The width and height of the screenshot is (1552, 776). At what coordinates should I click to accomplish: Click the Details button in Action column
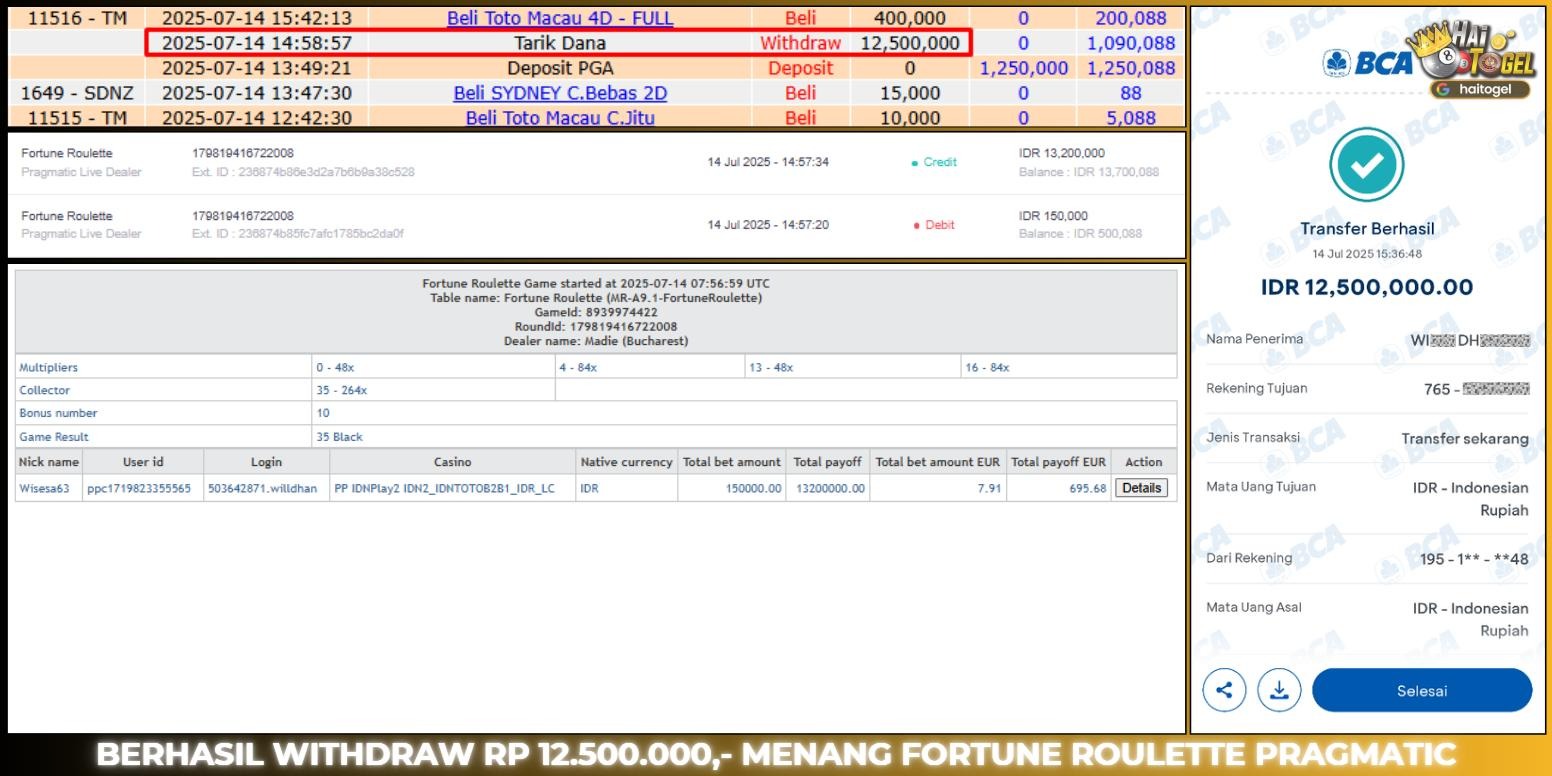(1142, 488)
